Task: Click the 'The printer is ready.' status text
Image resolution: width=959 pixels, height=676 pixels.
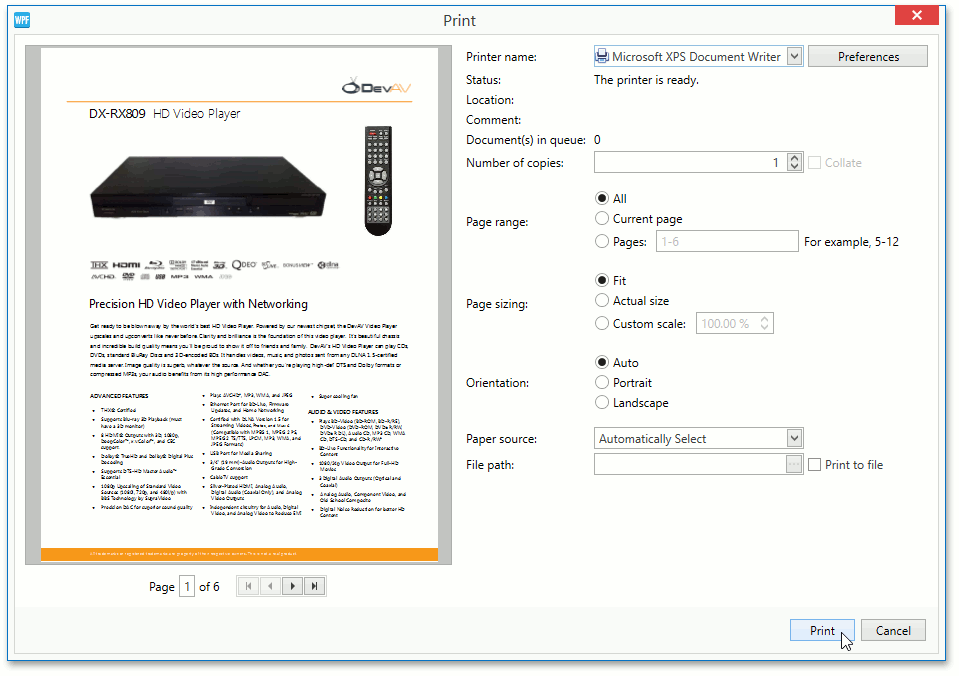Action: click(646, 80)
